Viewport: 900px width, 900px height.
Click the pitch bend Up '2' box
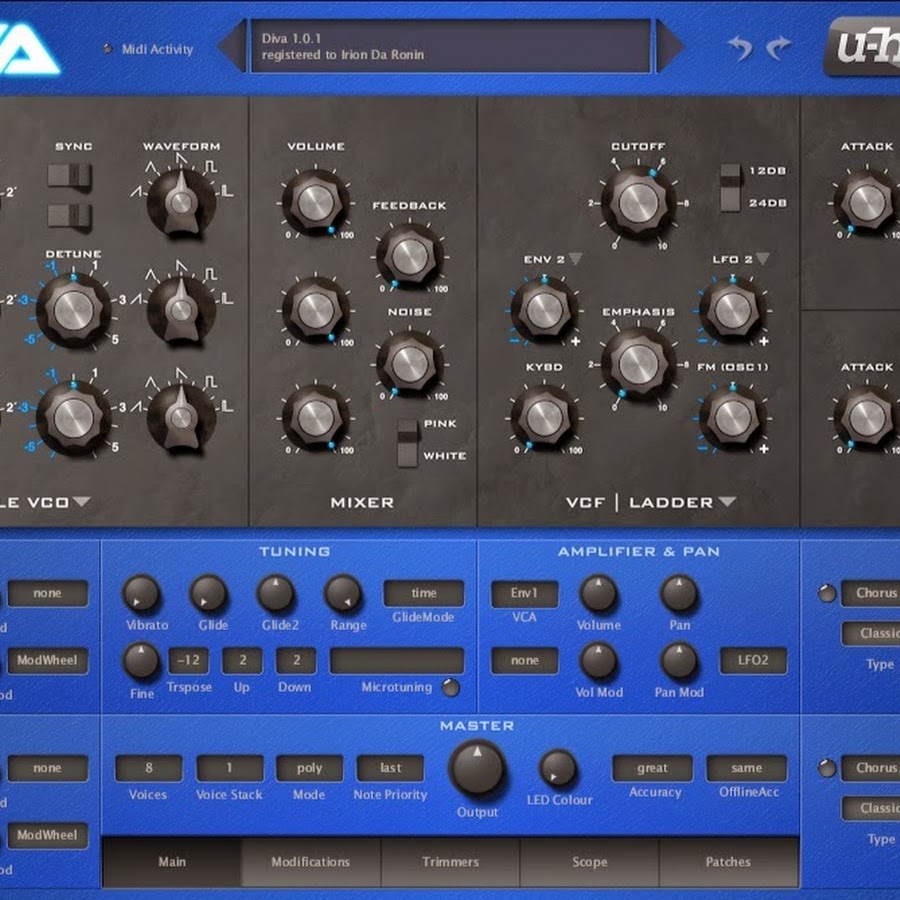242,661
